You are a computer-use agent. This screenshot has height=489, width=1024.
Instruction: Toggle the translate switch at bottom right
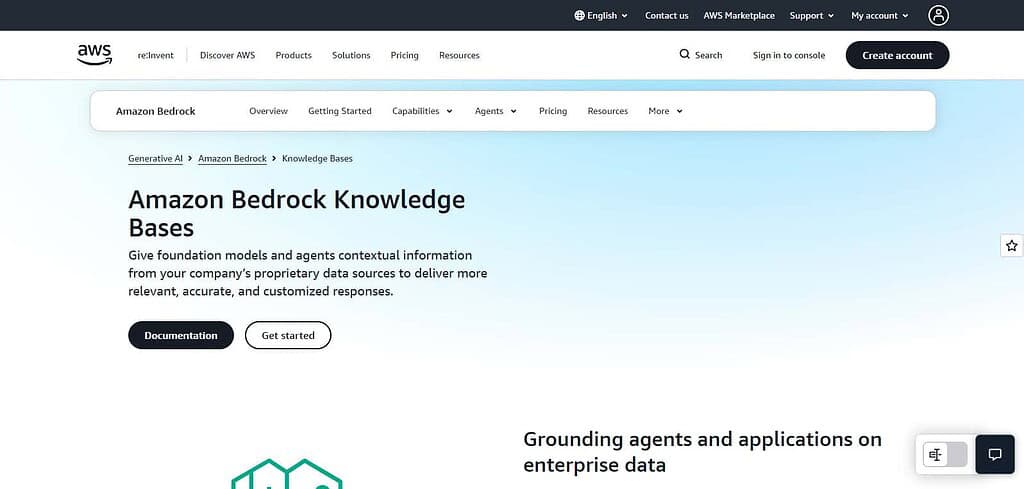coord(945,454)
